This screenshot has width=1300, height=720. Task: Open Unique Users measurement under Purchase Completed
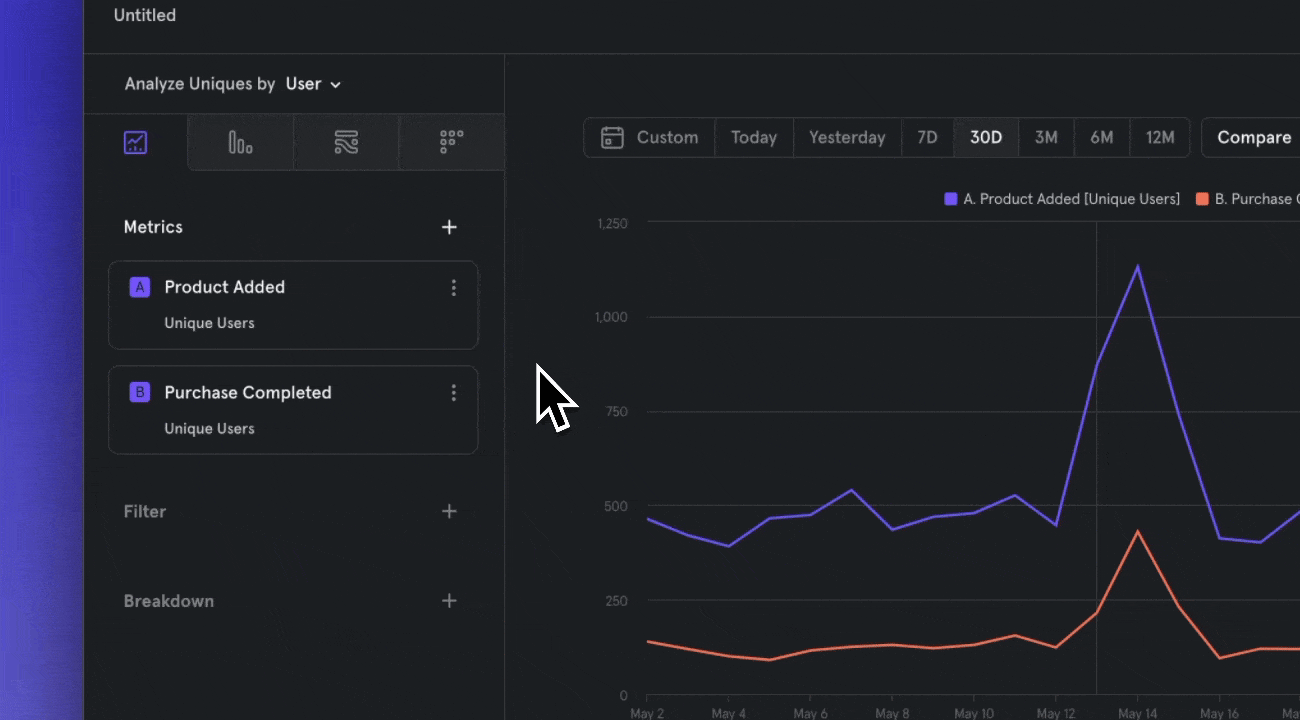coord(209,429)
